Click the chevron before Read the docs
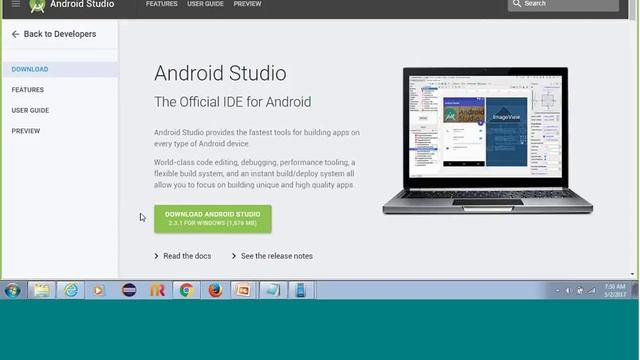The image size is (640, 360). tap(156, 256)
